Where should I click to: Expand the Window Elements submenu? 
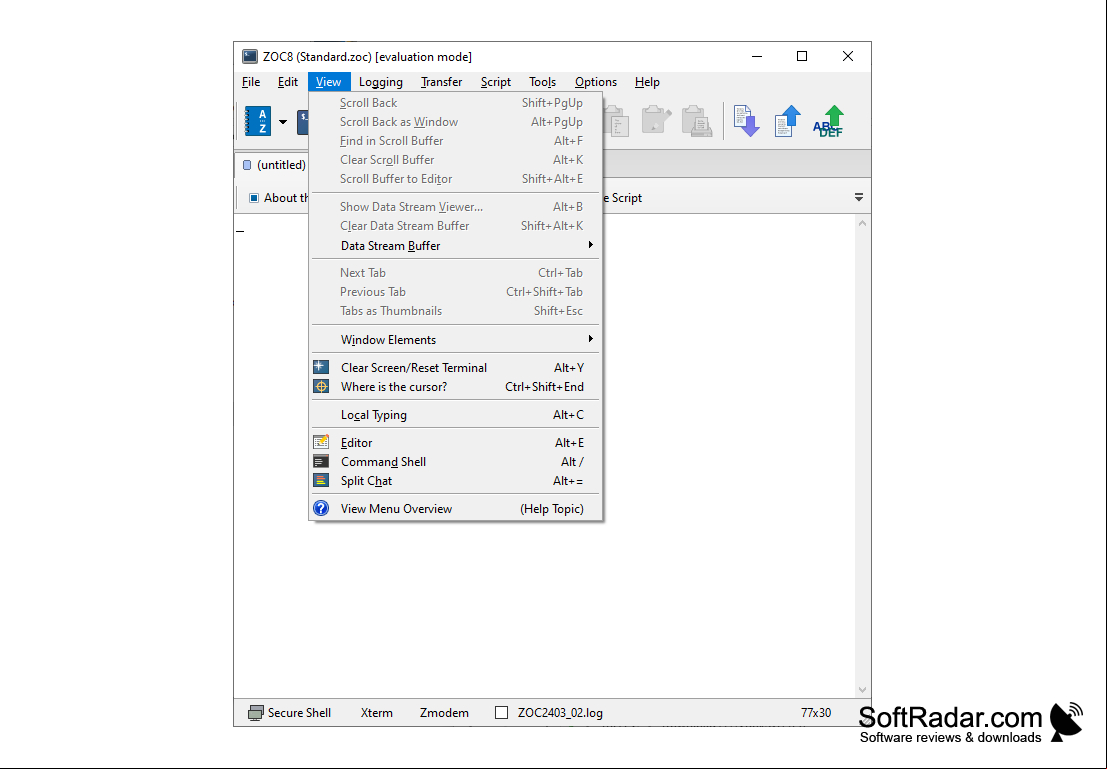[456, 339]
